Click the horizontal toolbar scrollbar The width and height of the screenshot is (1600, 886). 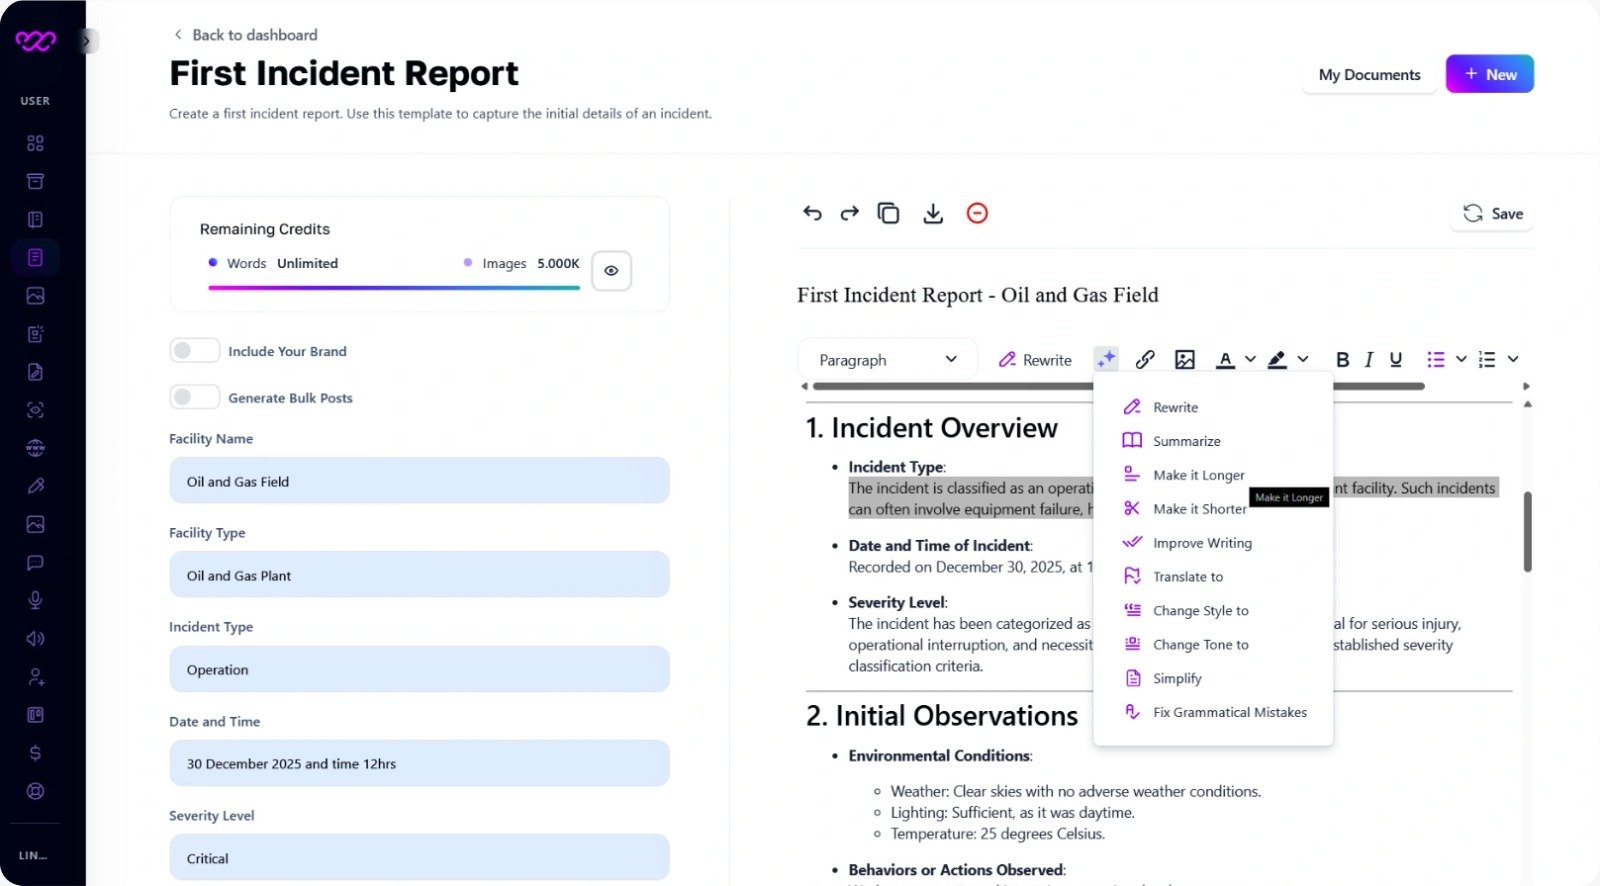1118,386
